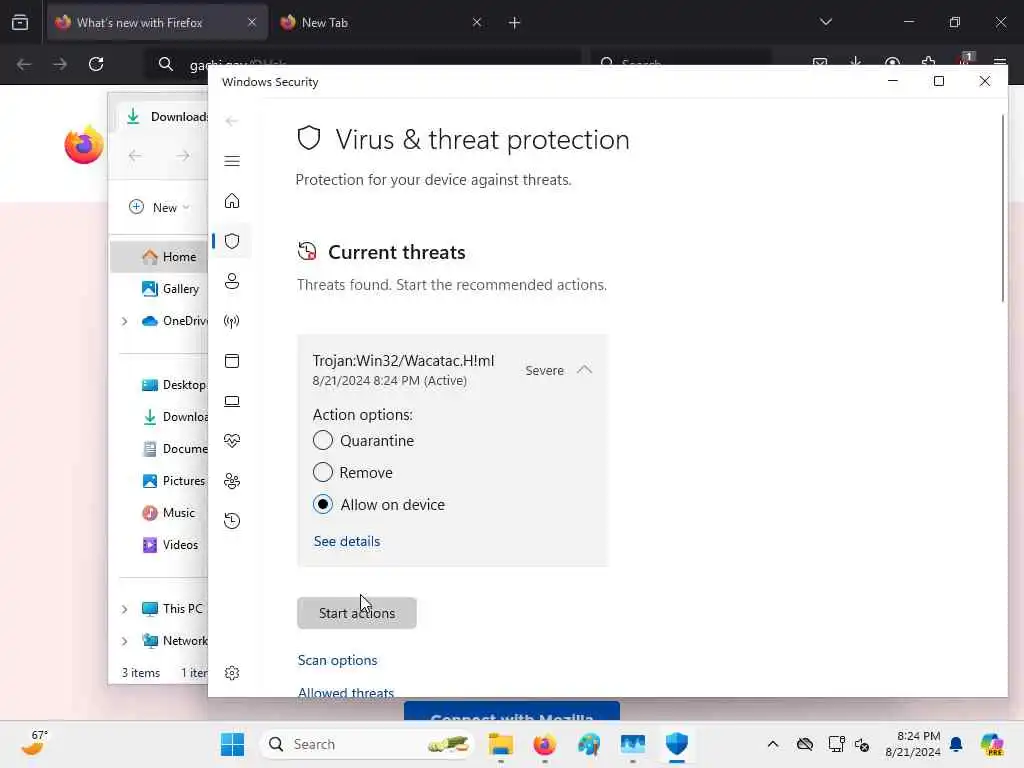
Task: Open Firefox application menu hamburger
Action: (x=1000, y=63)
